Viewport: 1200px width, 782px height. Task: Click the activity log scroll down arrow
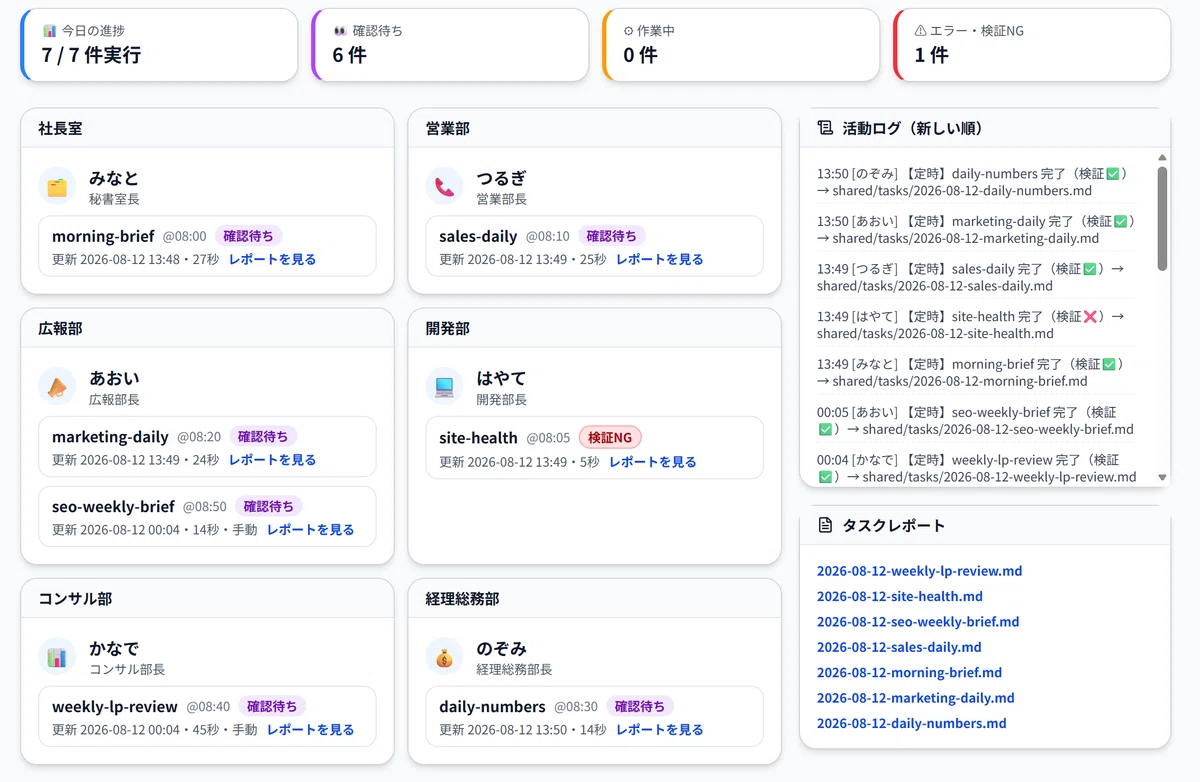click(x=1162, y=478)
